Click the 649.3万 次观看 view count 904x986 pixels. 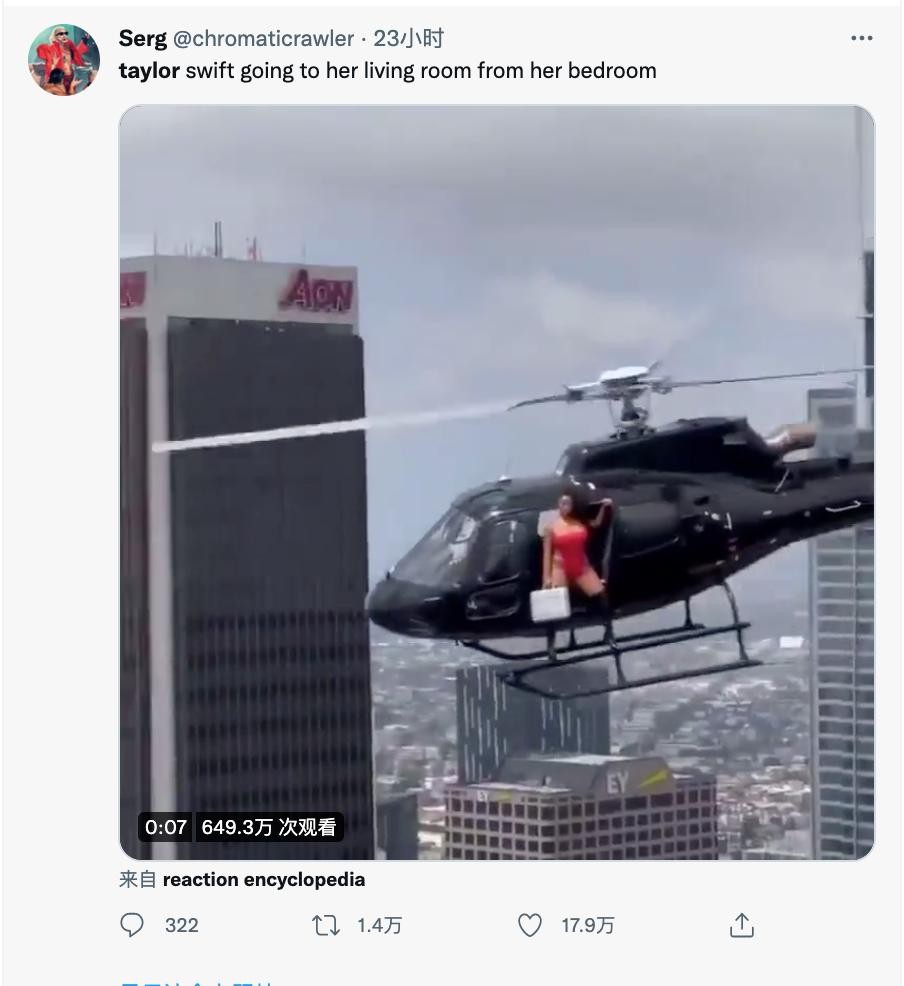click(x=268, y=827)
